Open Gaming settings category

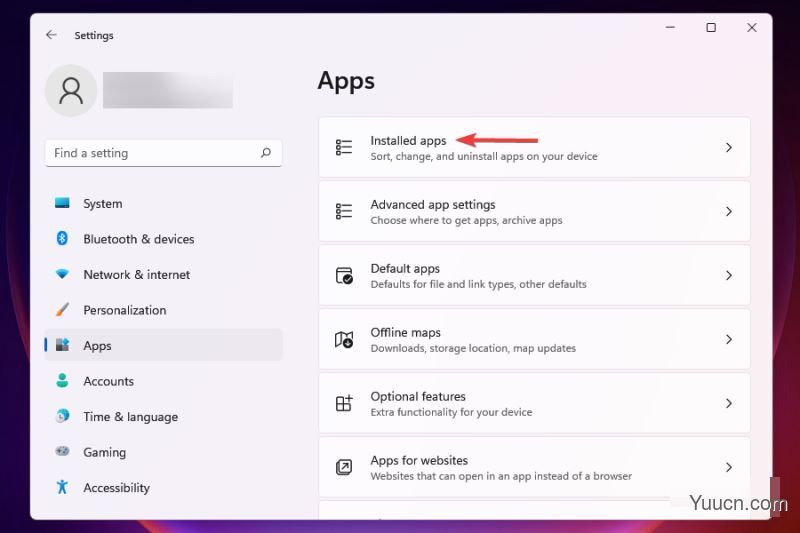[163, 452]
